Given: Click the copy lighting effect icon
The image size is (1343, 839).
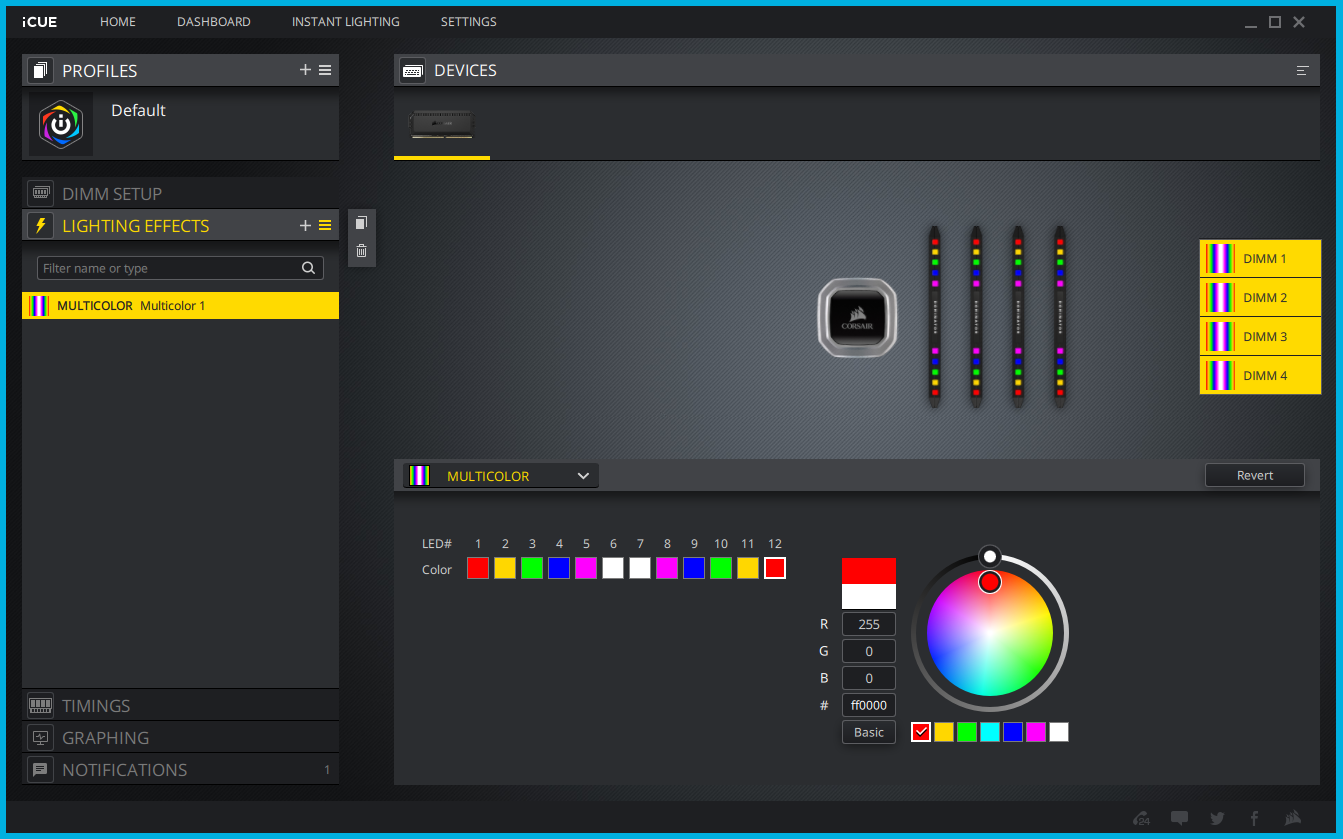Looking at the screenshot, I should pos(362,223).
